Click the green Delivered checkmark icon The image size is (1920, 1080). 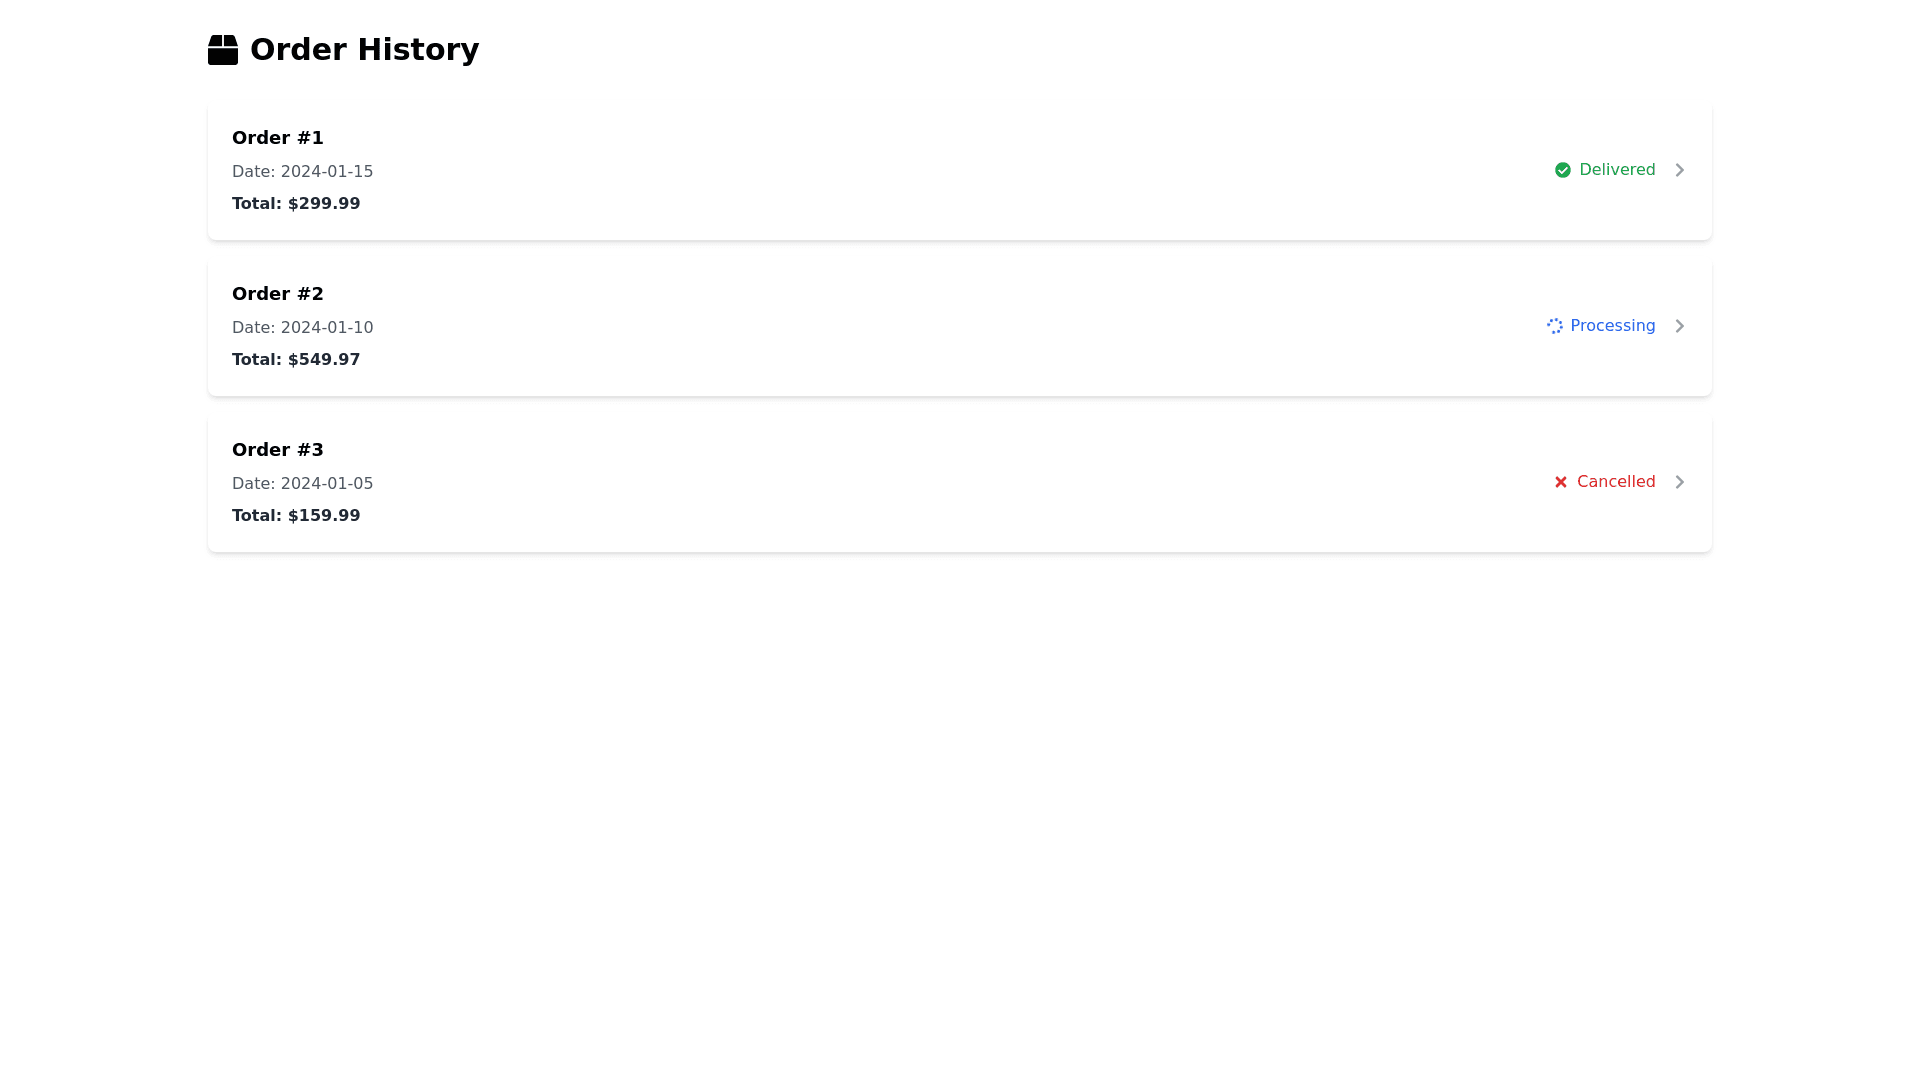click(1562, 170)
